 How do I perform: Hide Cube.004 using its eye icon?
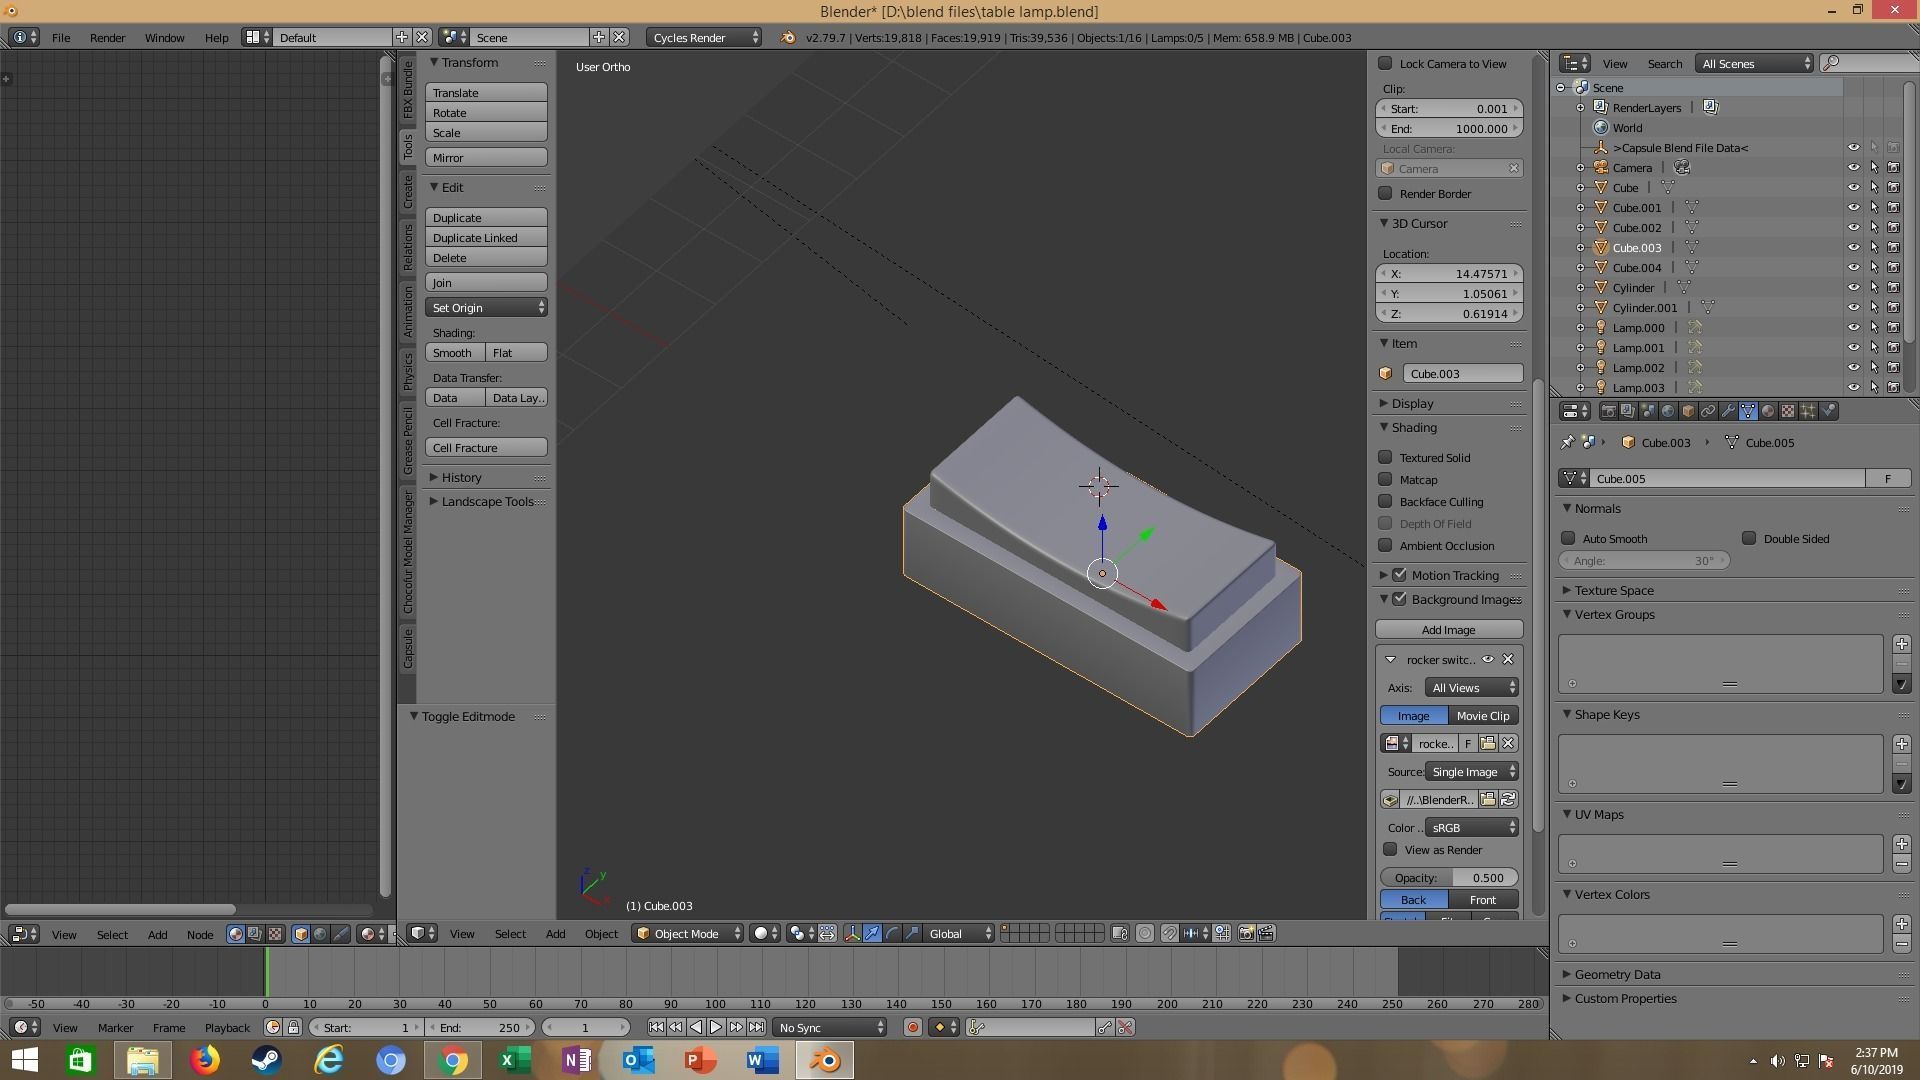[1853, 267]
